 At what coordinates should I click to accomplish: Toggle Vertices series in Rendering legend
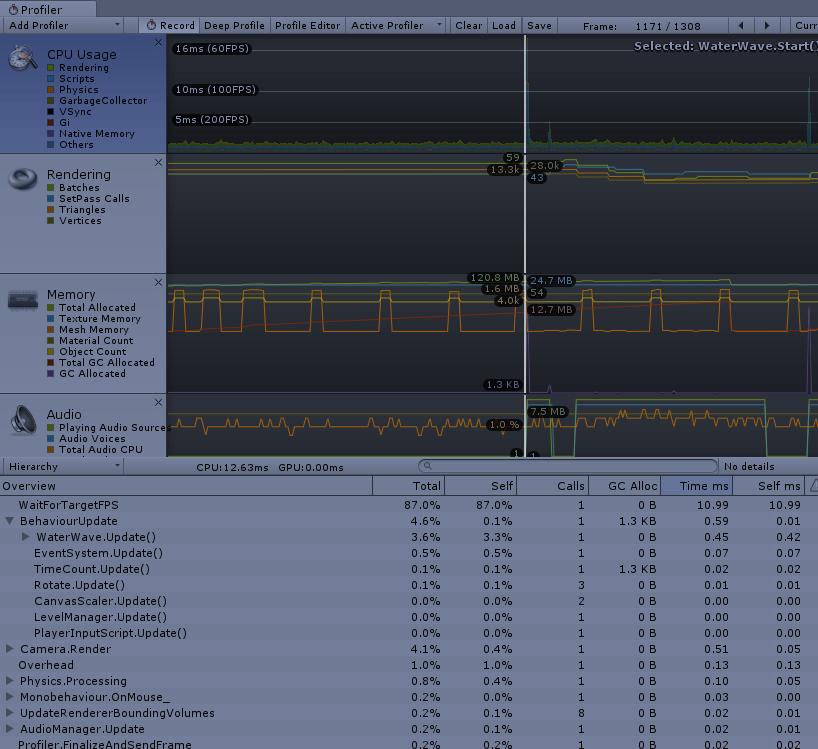[x=51, y=221]
